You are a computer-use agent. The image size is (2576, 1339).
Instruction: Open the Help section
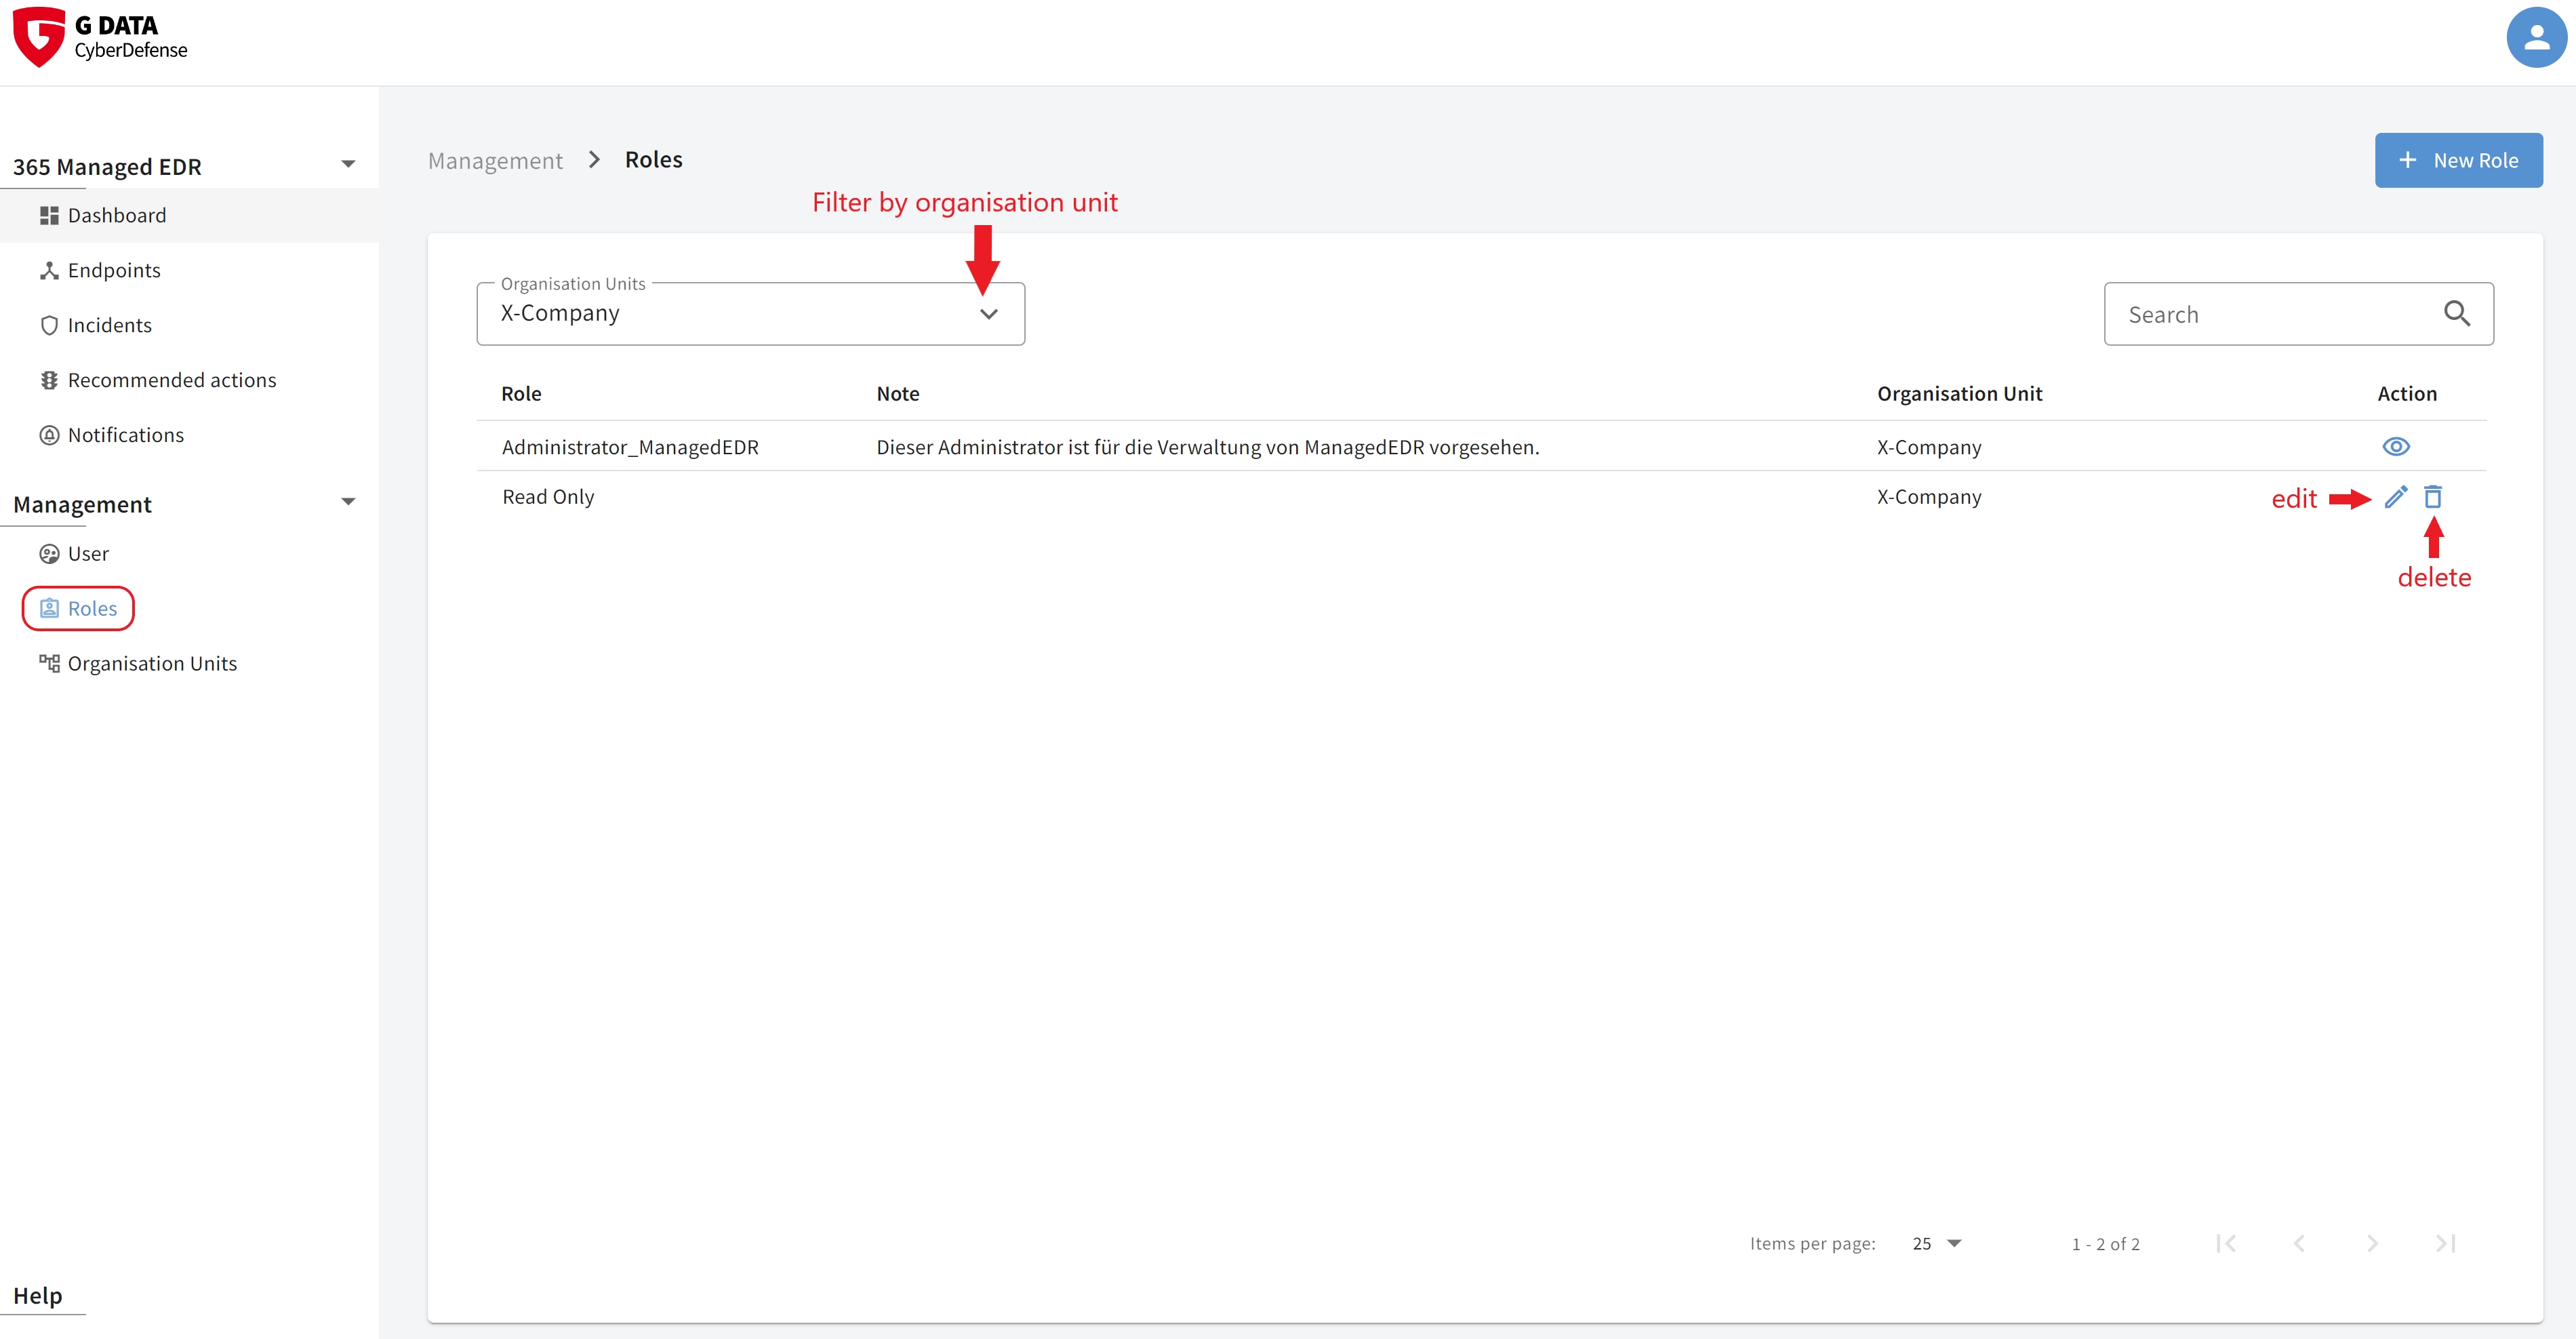pos(38,1295)
